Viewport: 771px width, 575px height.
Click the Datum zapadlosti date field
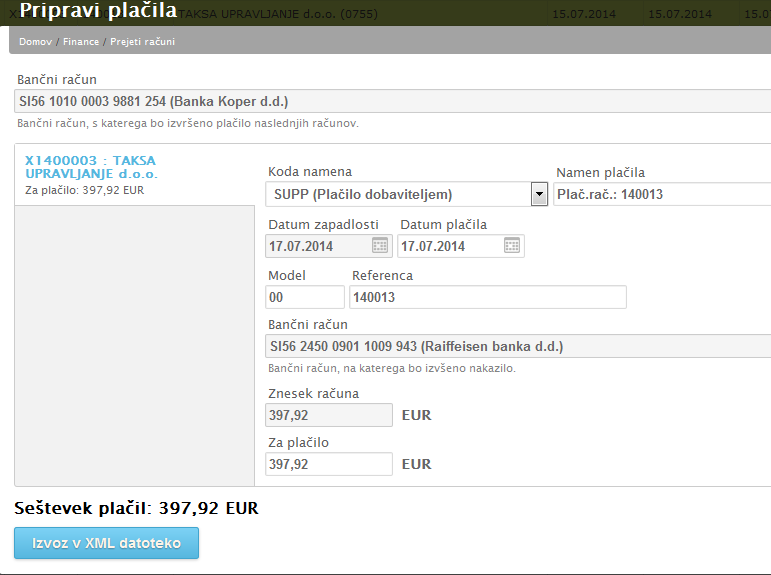click(317, 246)
